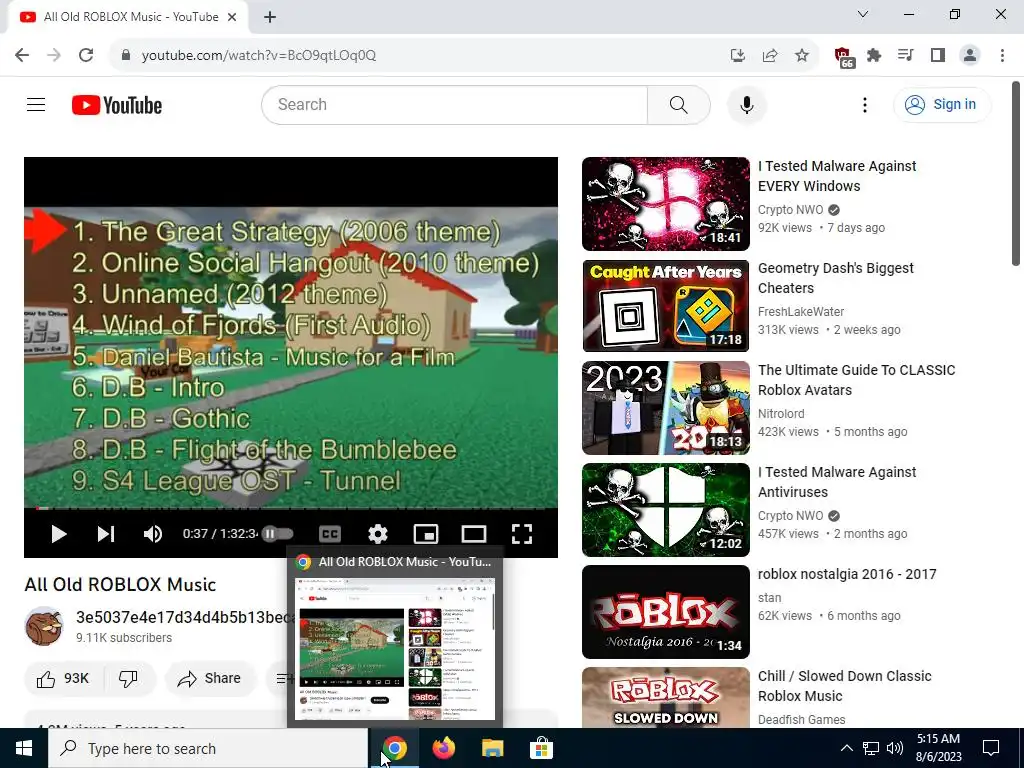Bookmark this tab with star icon
This screenshot has height=768, width=1024.
[802, 56]
